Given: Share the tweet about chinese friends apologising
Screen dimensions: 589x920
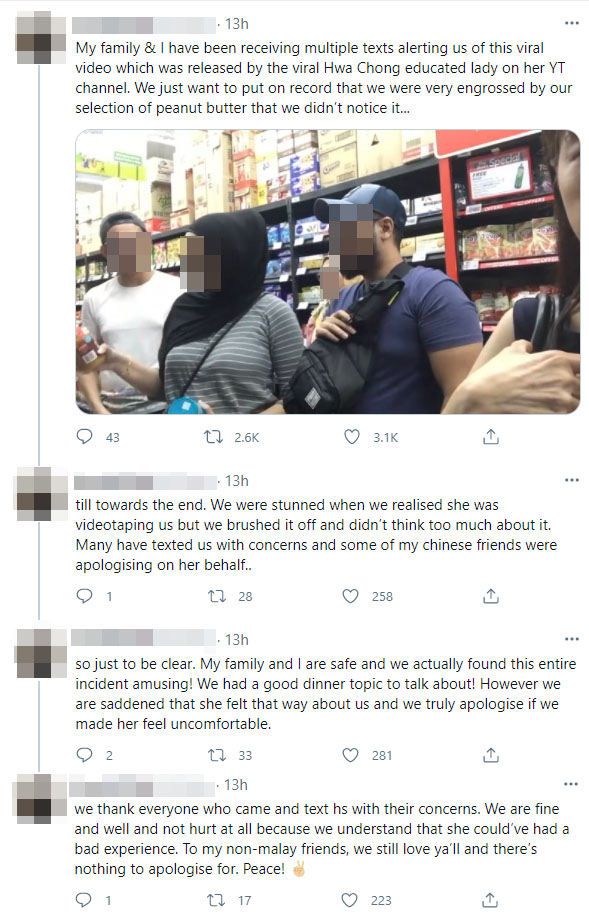Looking at the screenshot, I should pyautogui.click(x=490, y=596).
